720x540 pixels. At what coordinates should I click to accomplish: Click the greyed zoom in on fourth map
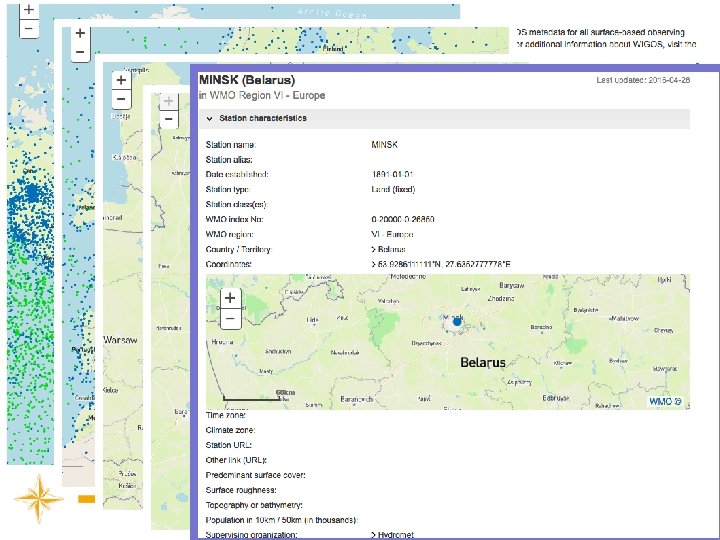[x=169, y=101]
